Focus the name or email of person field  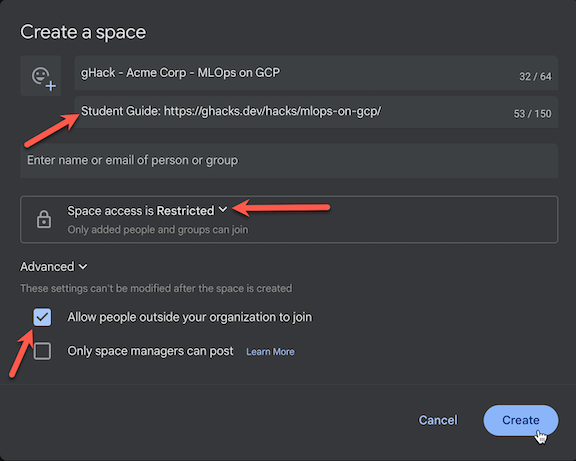pyautogui.click(x=289, y=161)
